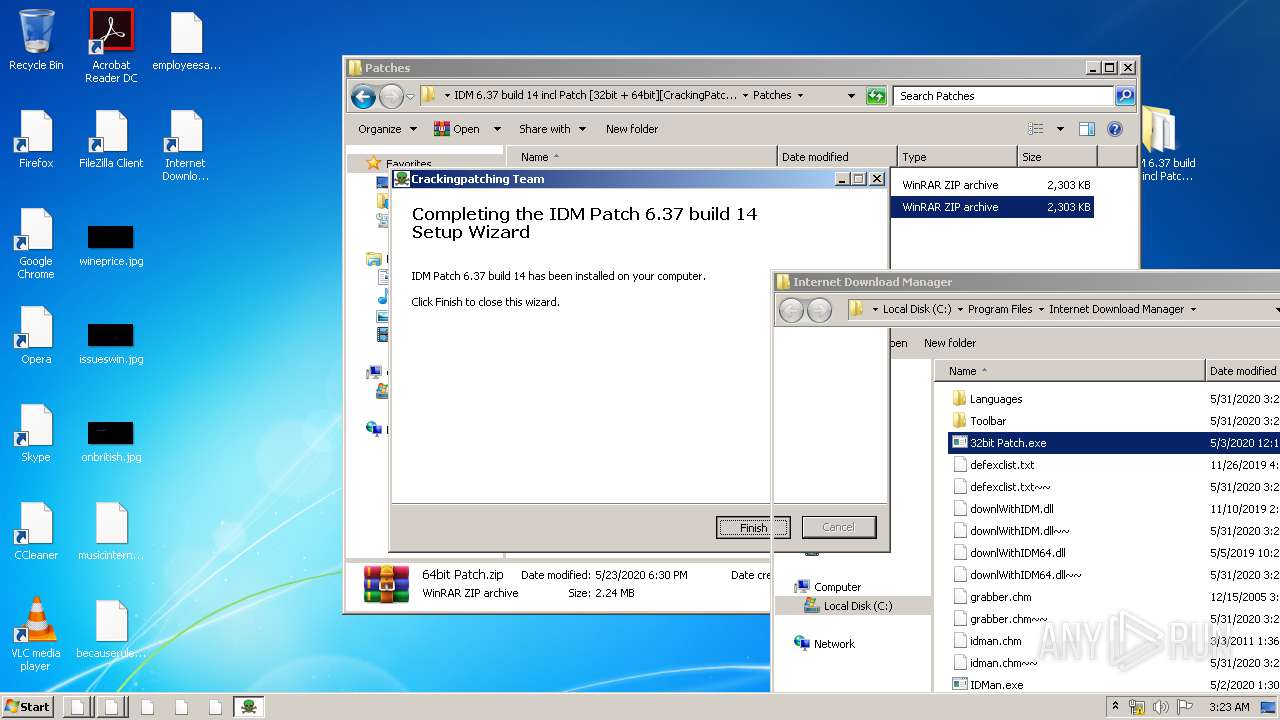The height and width of the screenshot is (720, 1280).
Task: Select Network in the navigation tree
Action: 834,644
